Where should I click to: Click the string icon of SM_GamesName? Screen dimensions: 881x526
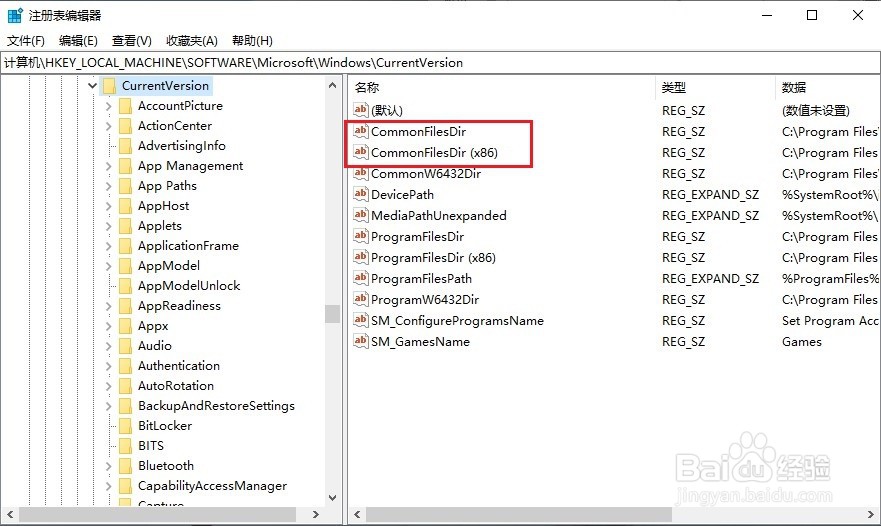(360, 341)
